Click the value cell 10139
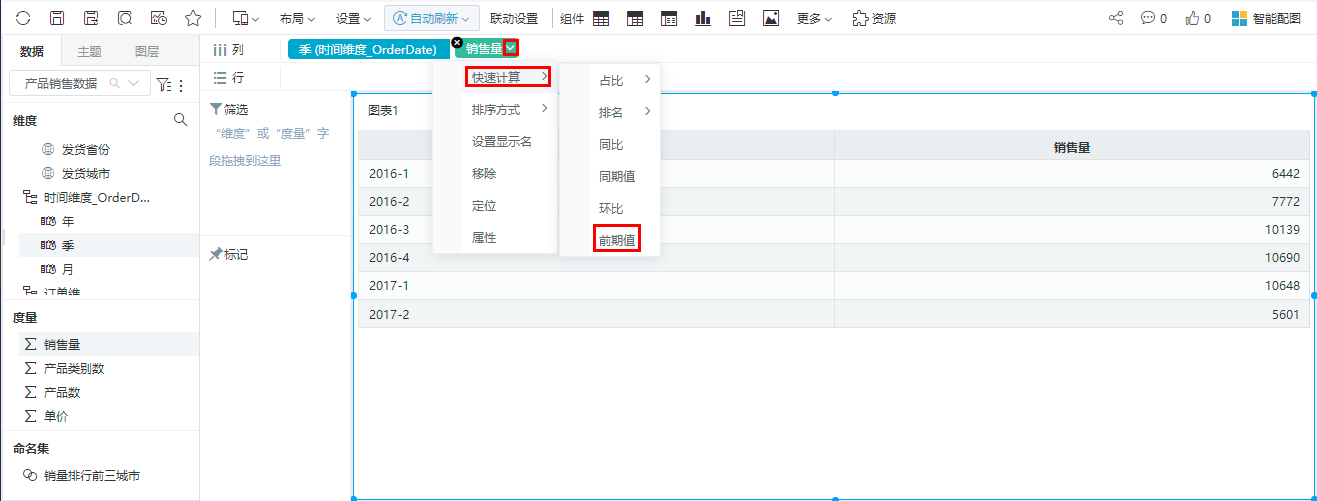 (x=1071, y=230)
